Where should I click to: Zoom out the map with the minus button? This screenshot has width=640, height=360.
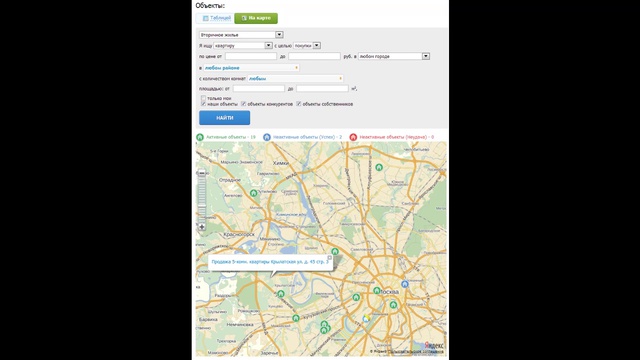point(202,173)
